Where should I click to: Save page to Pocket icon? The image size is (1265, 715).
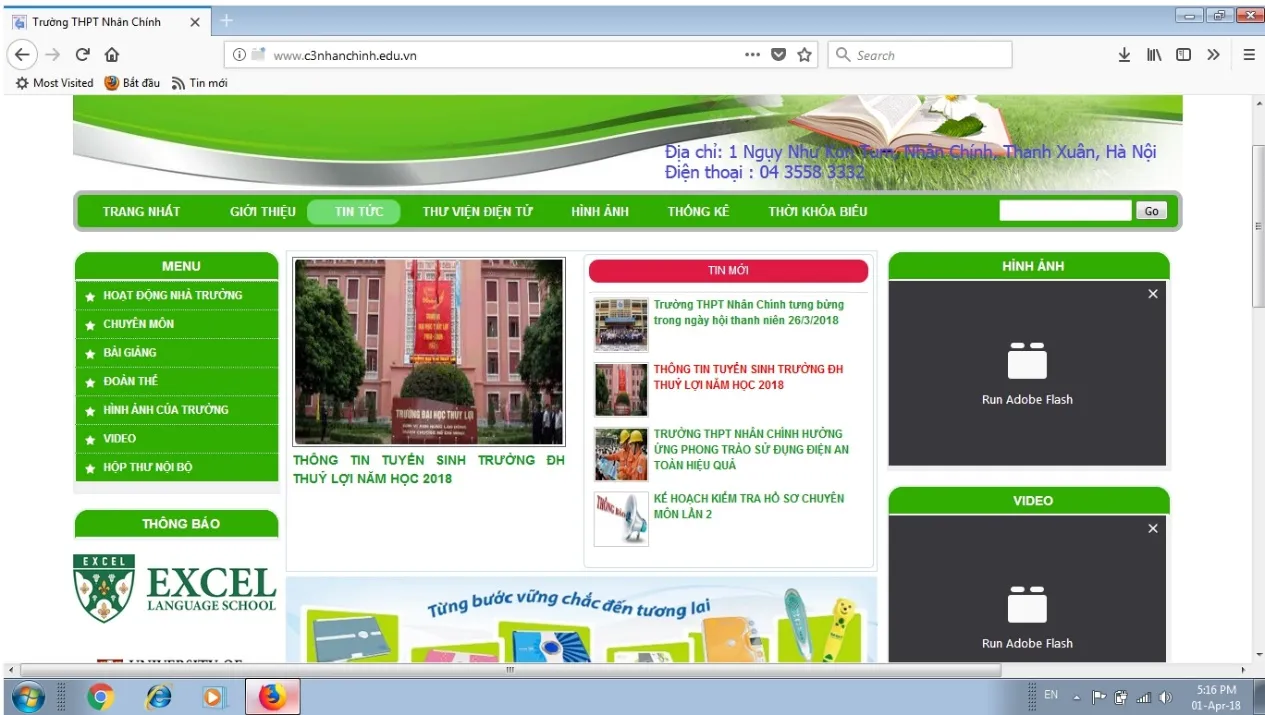click(x=778, y=55)
